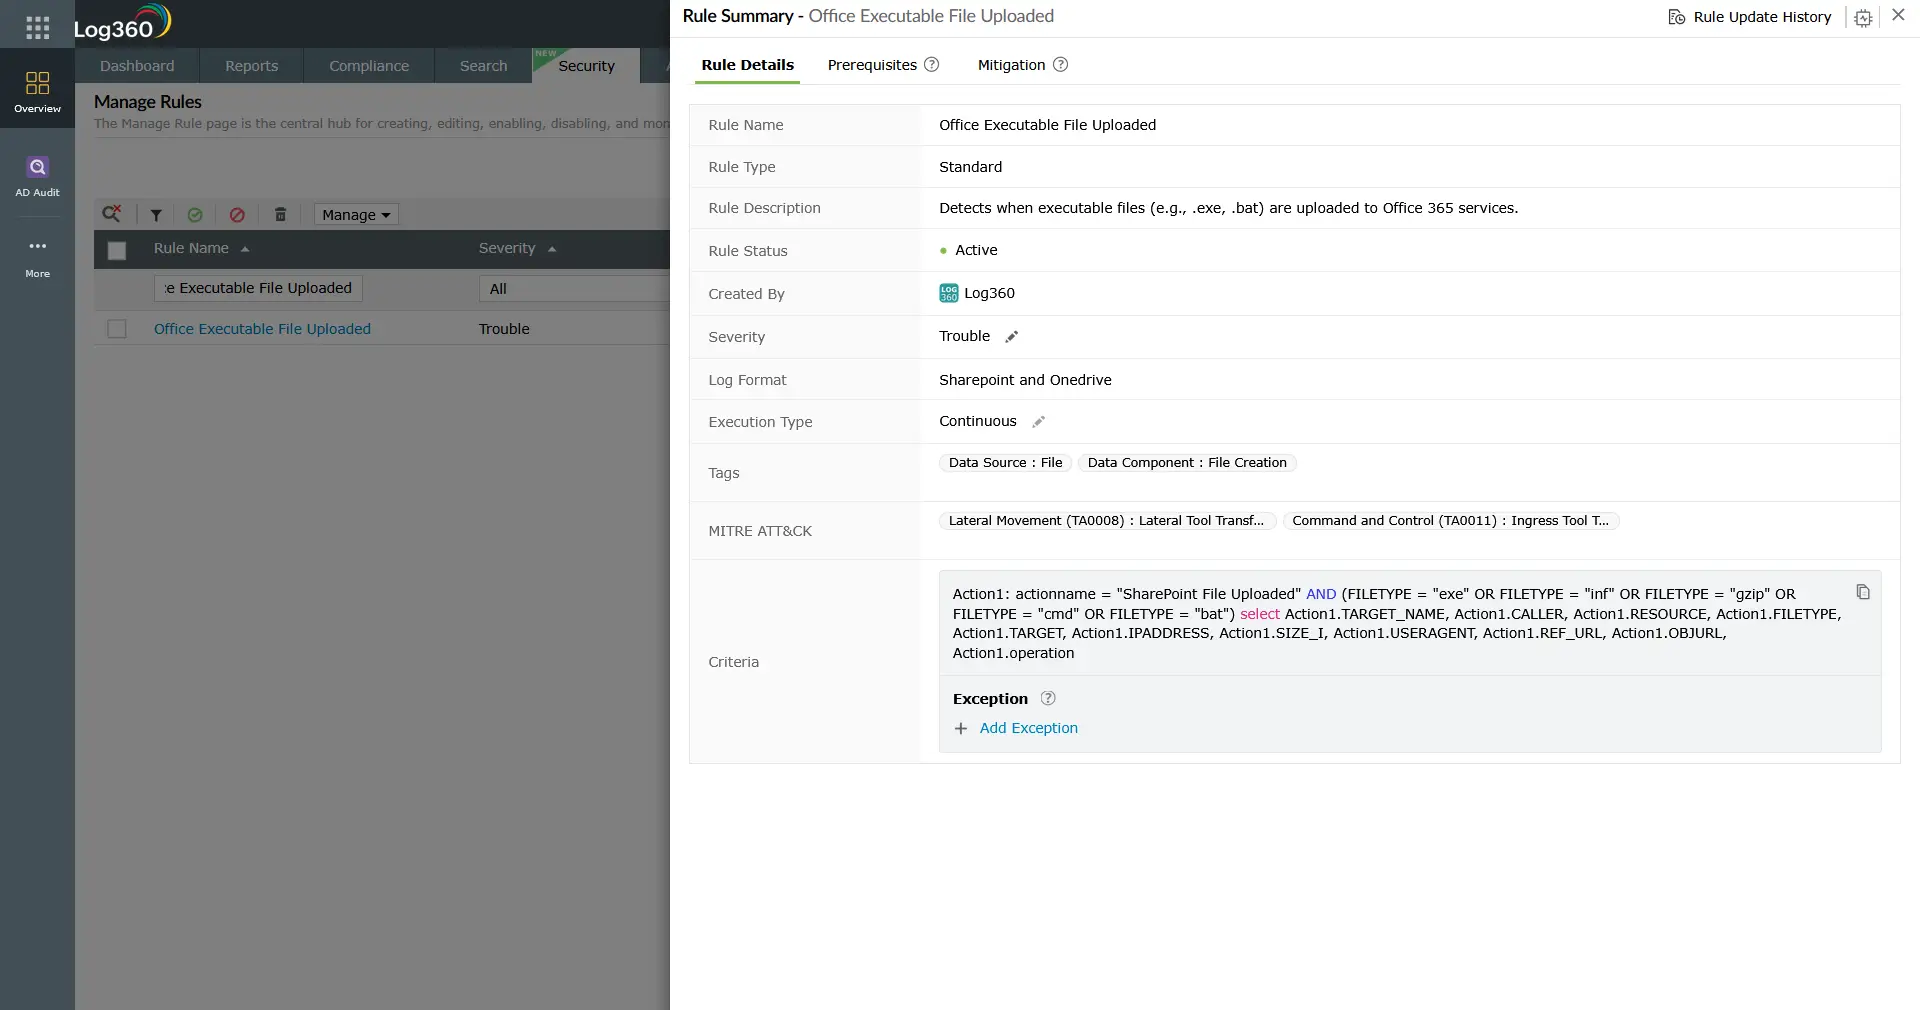Open the apps grid launcher icon
Viewport: 1920px width, 1010px height.
pos(37,27)
